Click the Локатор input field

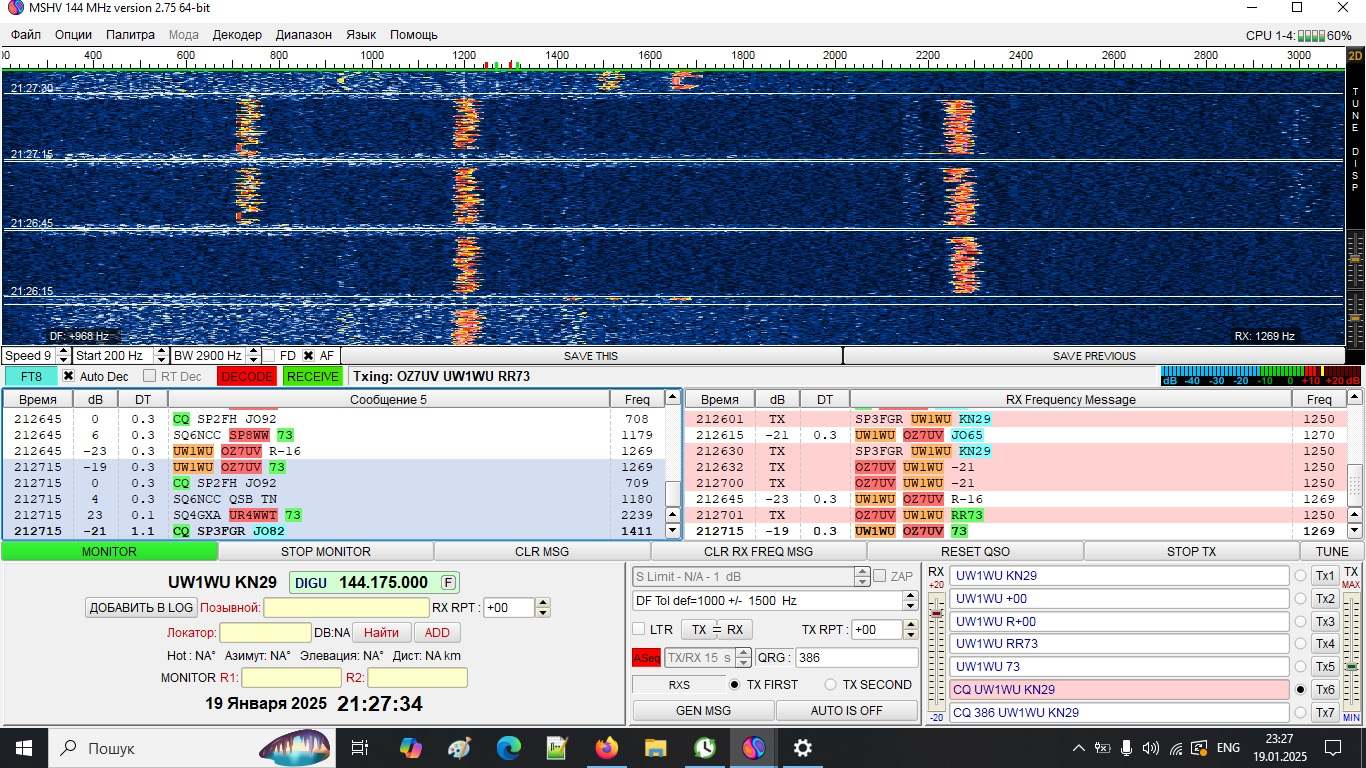[265, 632]
